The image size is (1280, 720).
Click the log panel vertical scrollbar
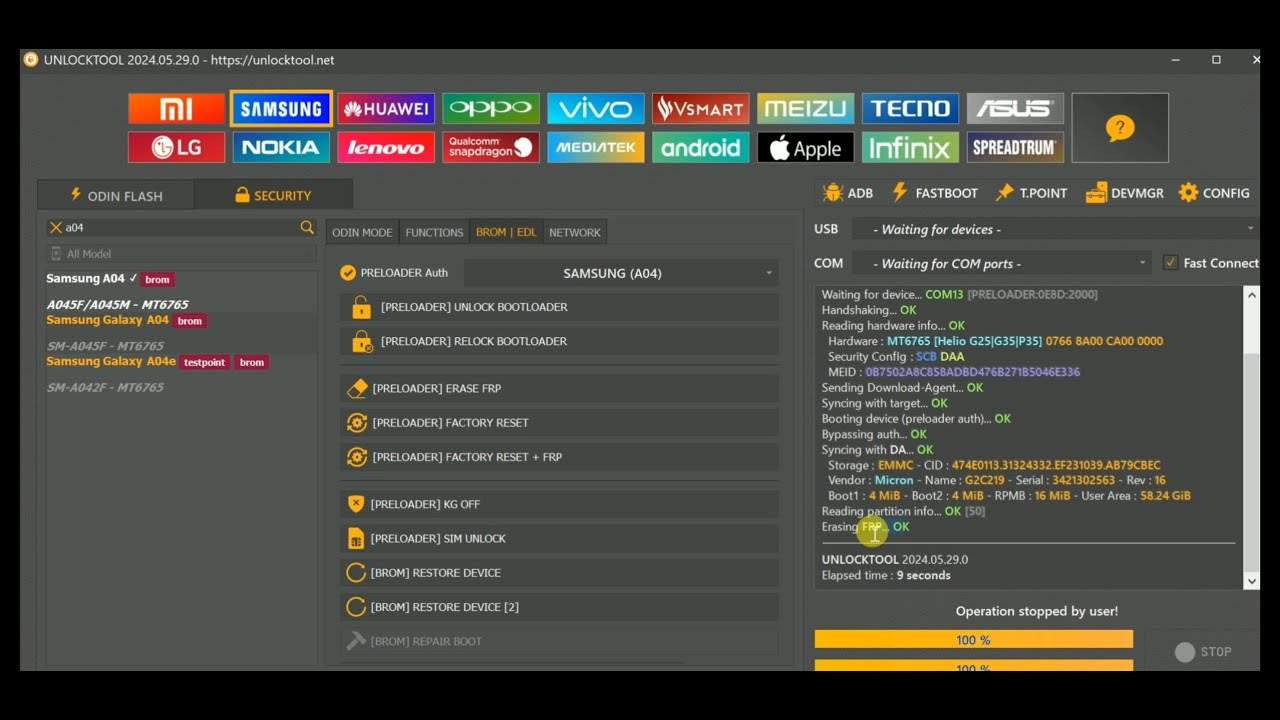(x=1251, y=437)
